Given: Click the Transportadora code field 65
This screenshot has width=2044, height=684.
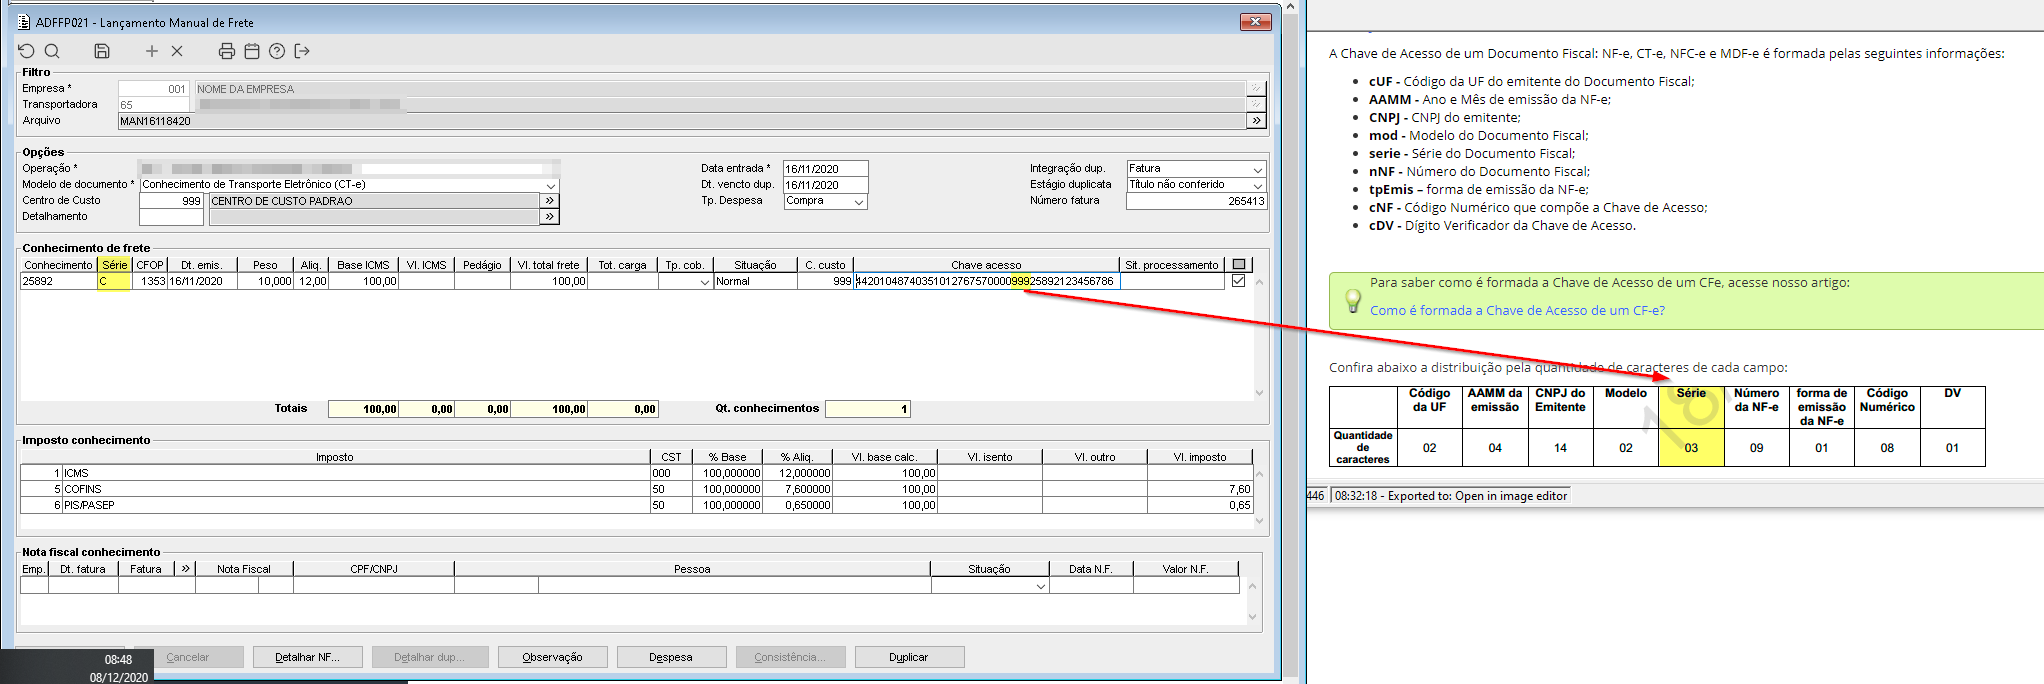Looking at the screenshot, I should 153,104.
